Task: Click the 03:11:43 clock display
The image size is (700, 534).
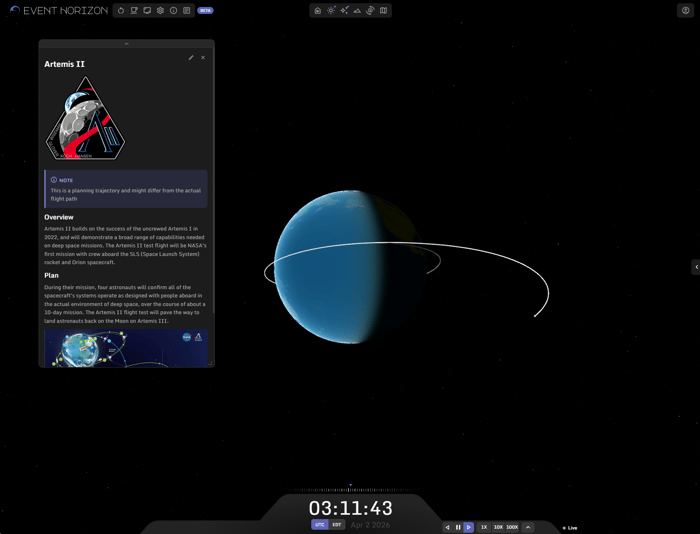Action: tap(350, 508)
